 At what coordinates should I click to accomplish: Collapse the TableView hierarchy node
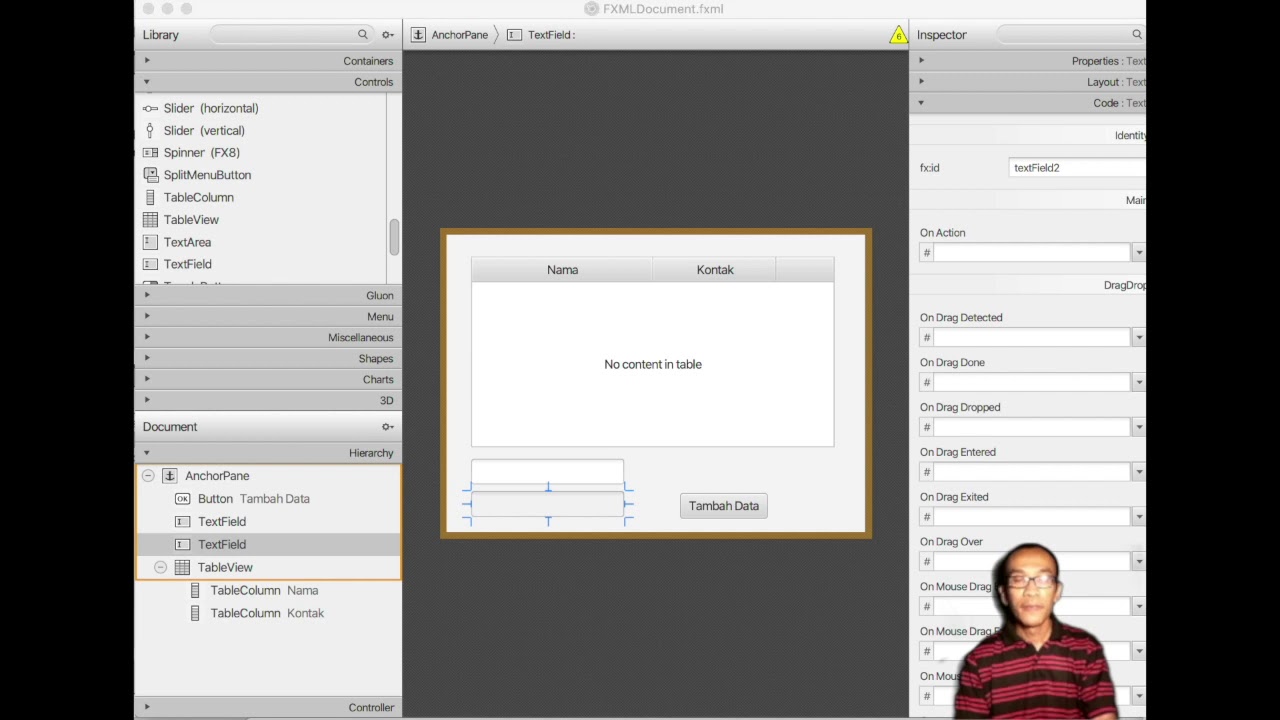[160, 567]
